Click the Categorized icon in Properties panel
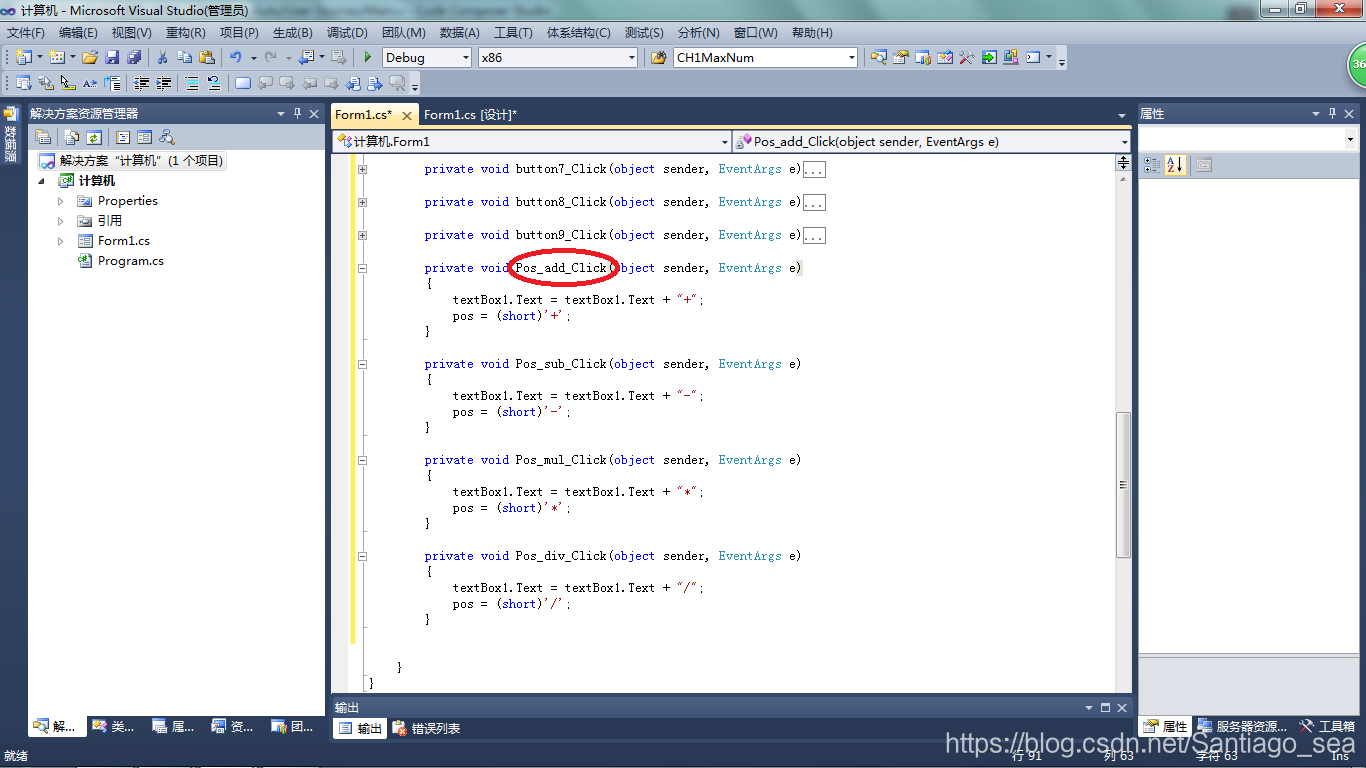Screen dimensions: 1366x768 tap(1151, 165)
